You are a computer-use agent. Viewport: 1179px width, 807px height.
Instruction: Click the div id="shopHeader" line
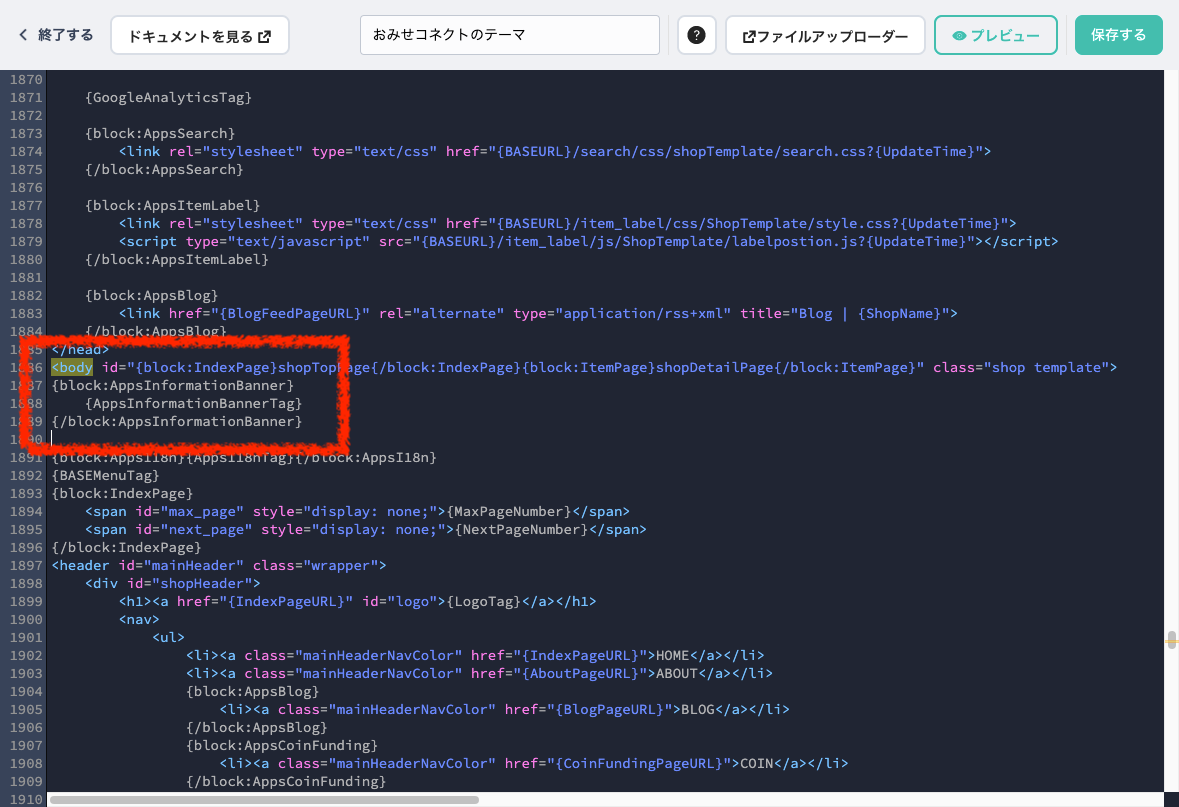pos(173,583)
